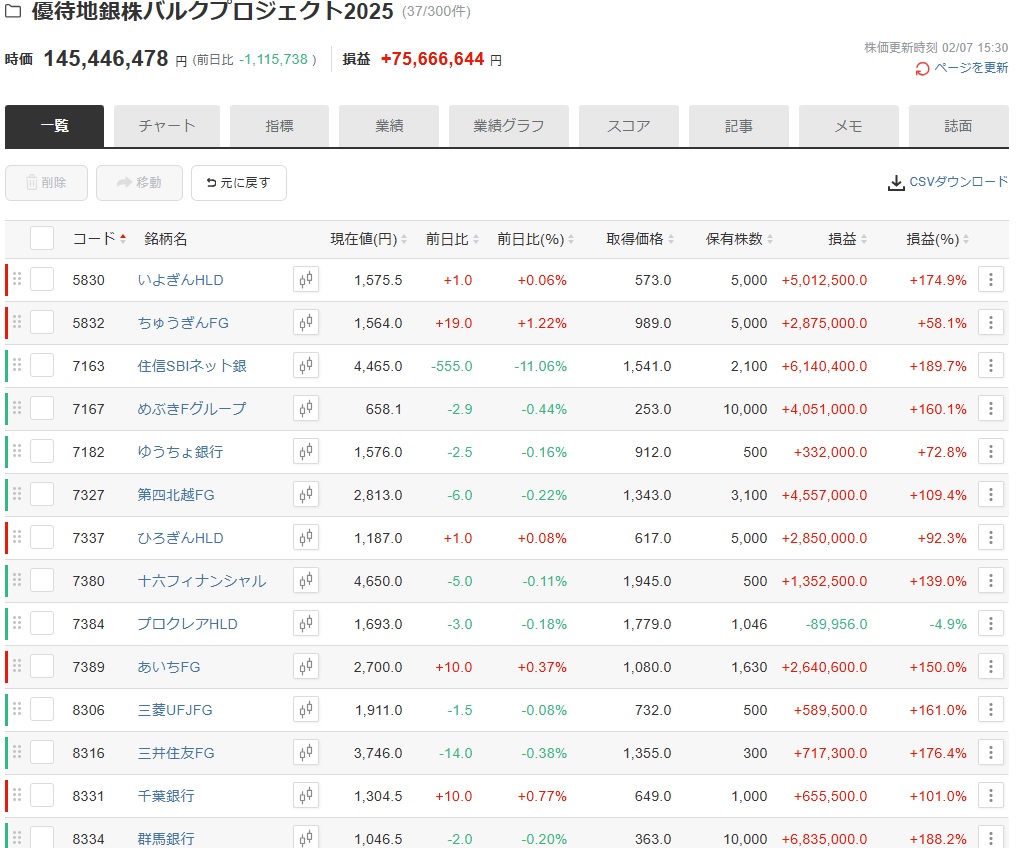This screenshot has height=848, width=1016.
Task: Open more options for 住信SBIネット銀 row
Action: 991,366
